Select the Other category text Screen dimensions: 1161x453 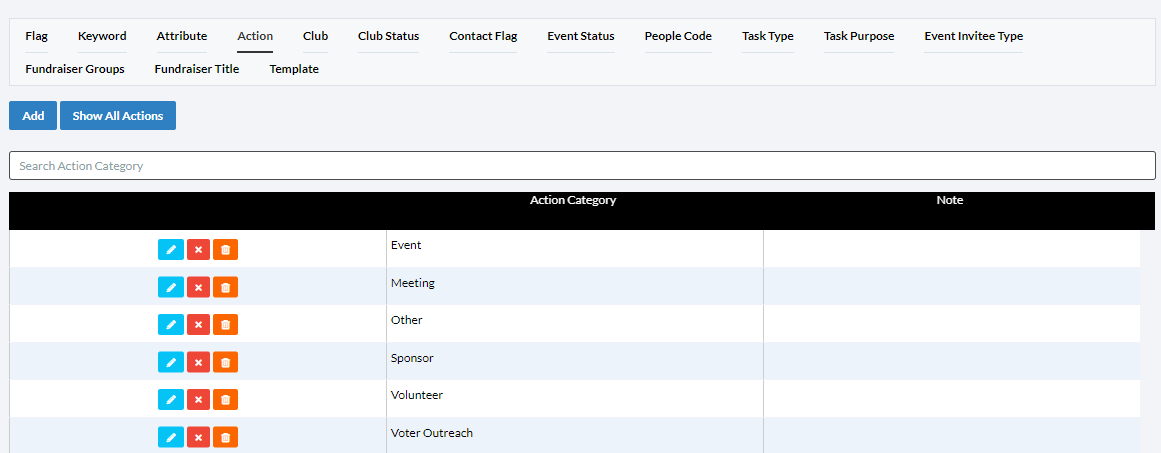pyautogui.click(x=406, y=321)
